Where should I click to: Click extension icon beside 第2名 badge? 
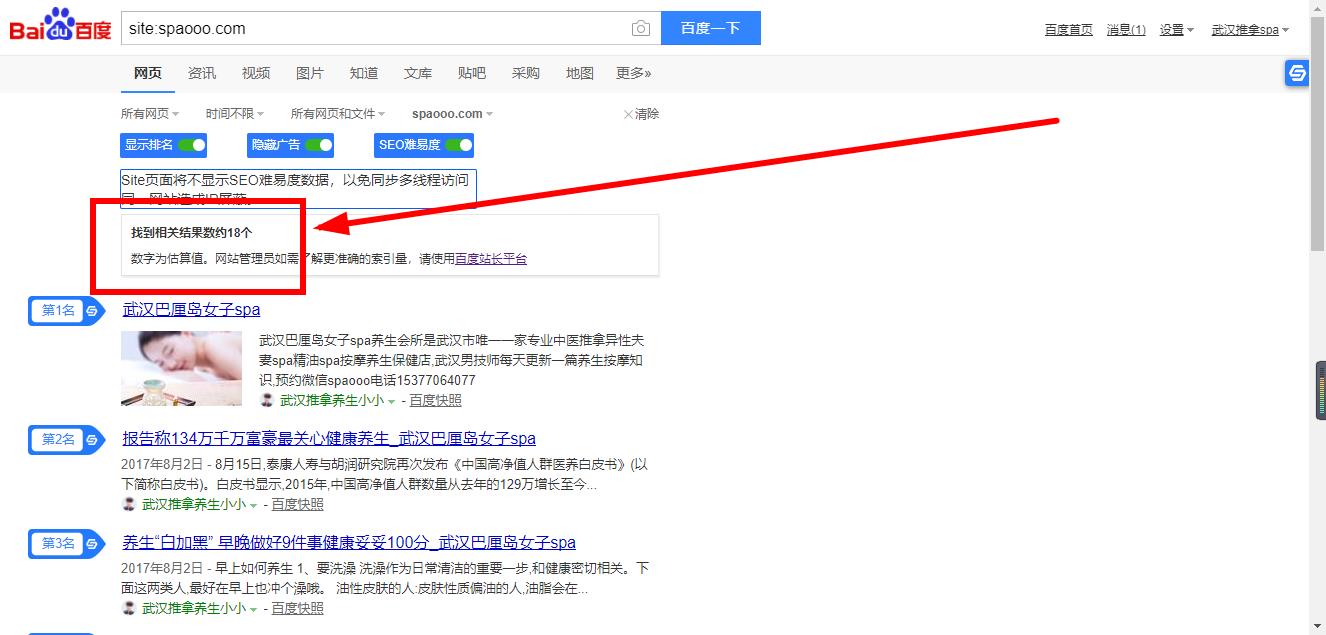coord(92,439)
